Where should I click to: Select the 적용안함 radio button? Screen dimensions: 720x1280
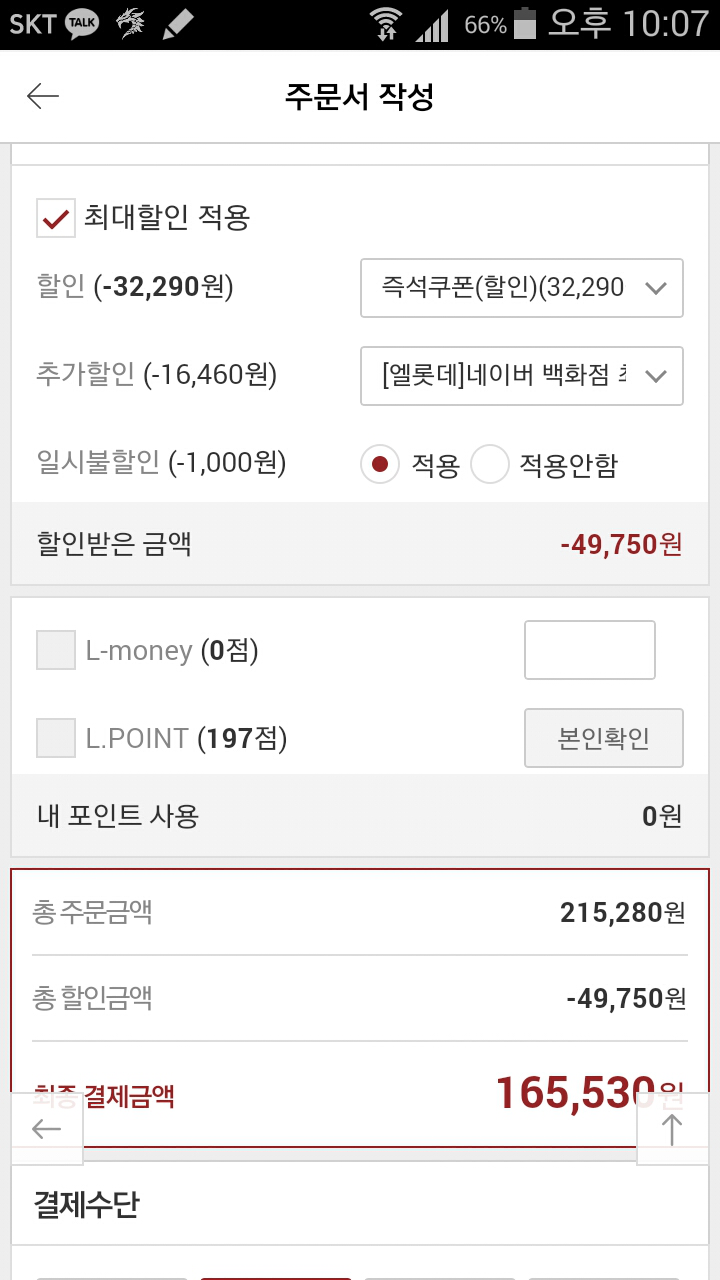(x=490, y=464)
